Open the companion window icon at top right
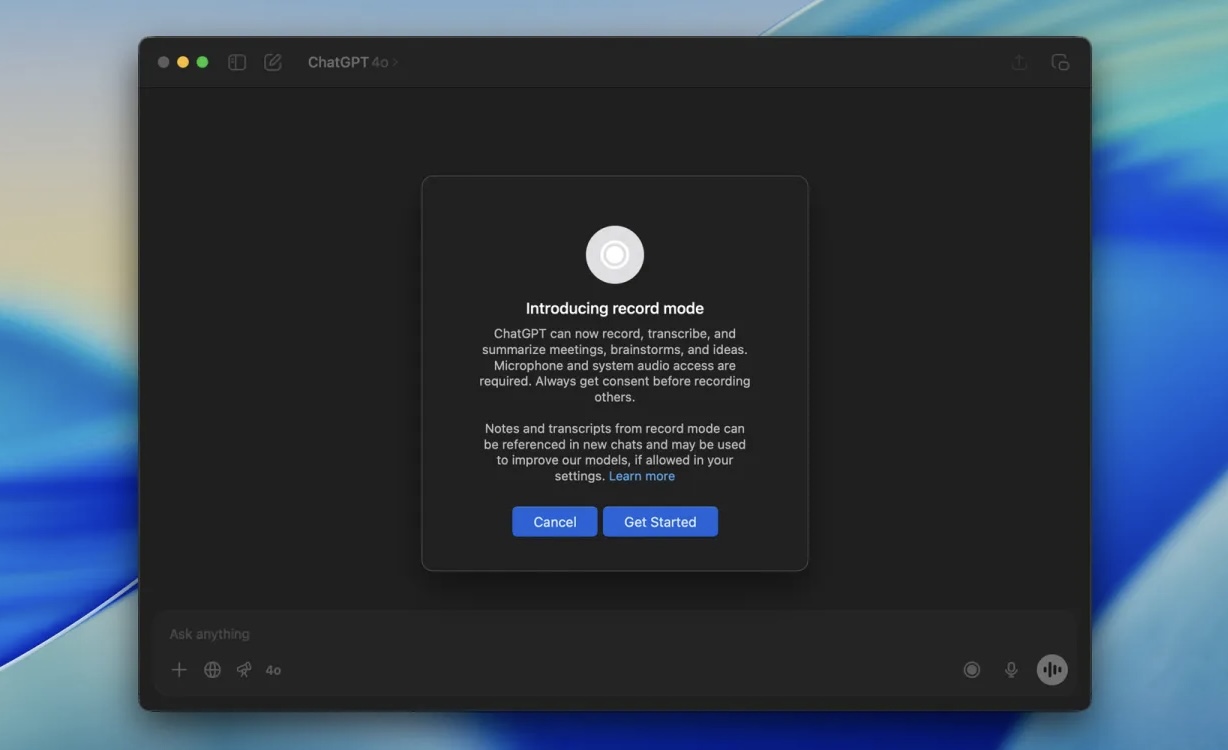 click(1060, 62)
